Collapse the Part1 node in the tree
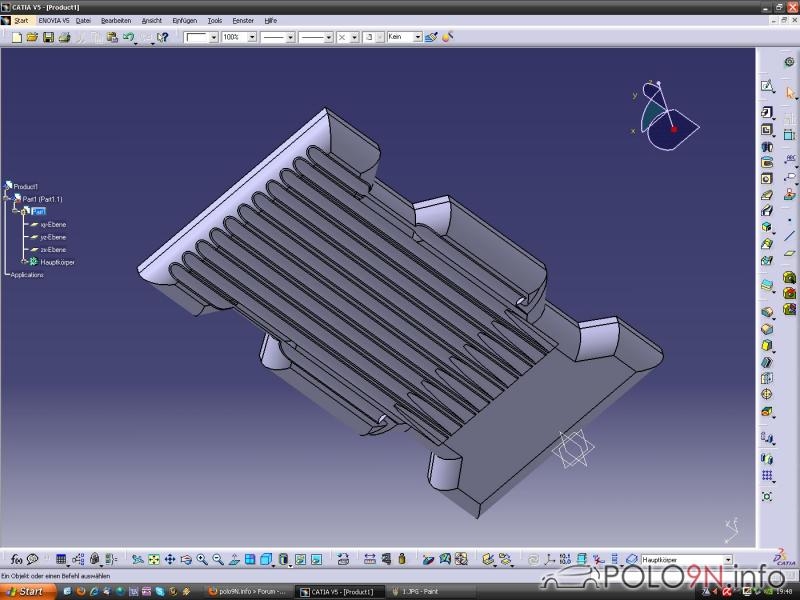This screenshot has width=800, height=600. (x=15, y=211)
